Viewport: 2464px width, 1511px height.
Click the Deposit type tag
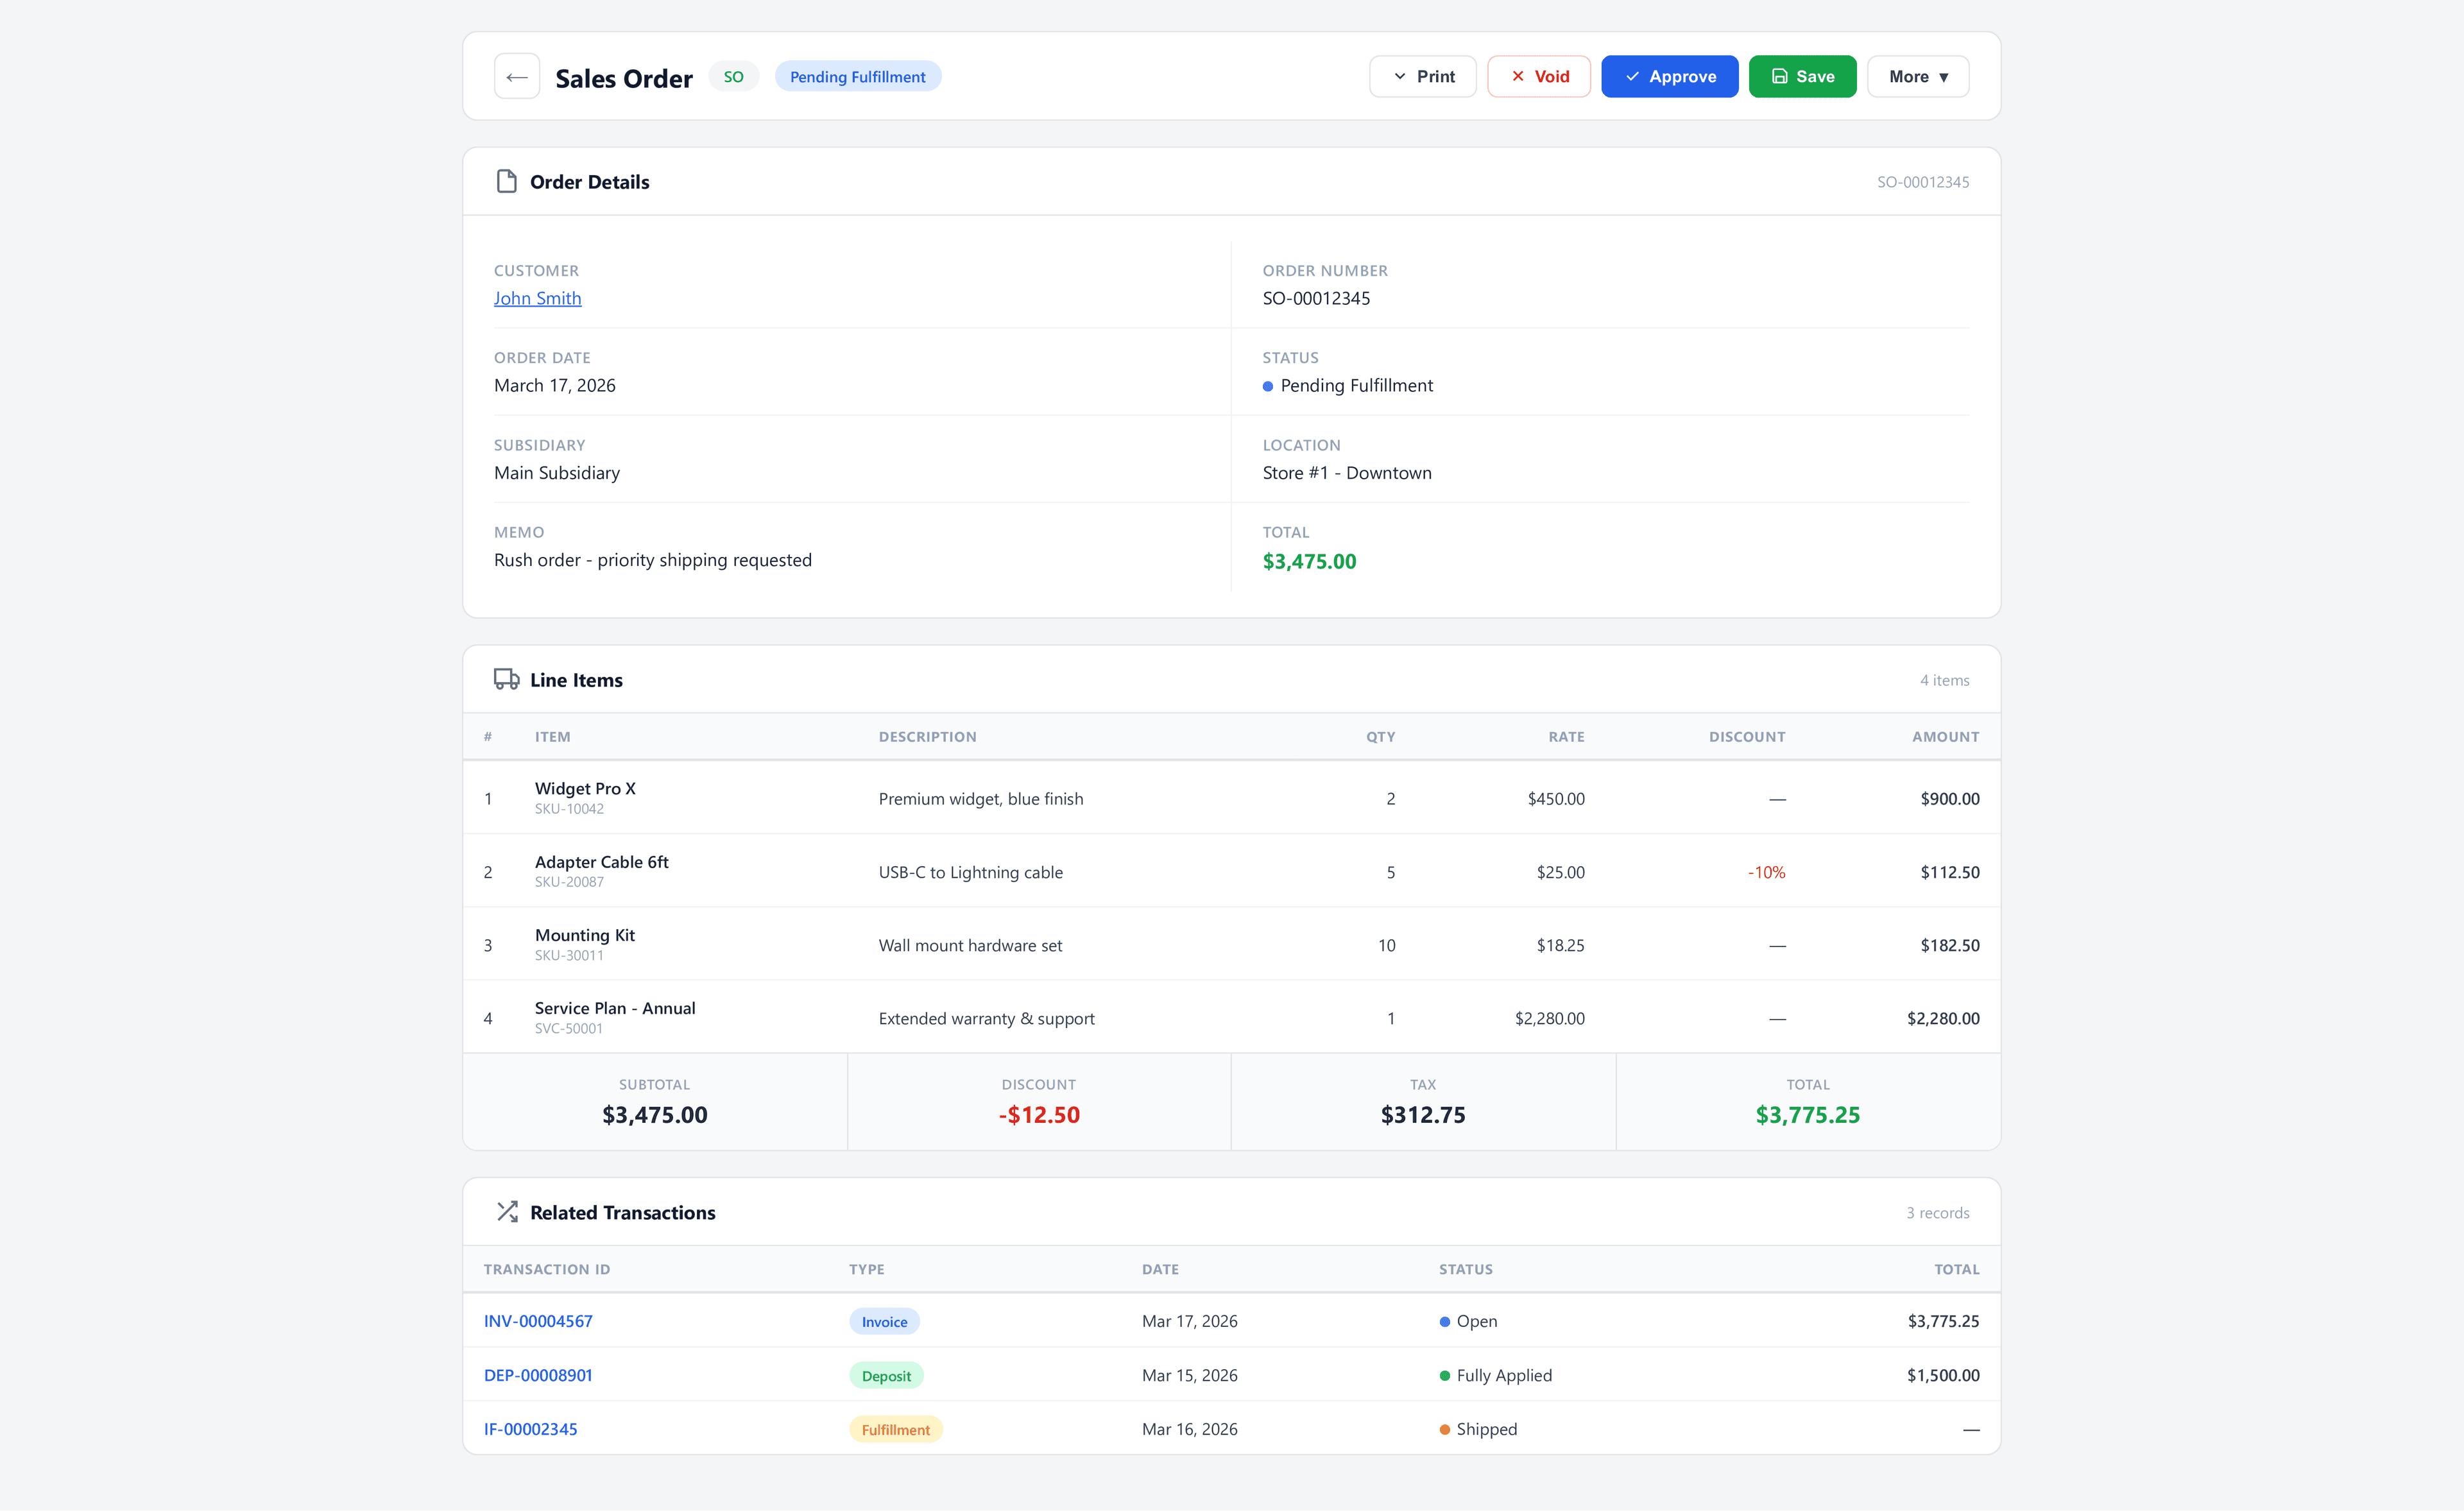coord(886,1376)
